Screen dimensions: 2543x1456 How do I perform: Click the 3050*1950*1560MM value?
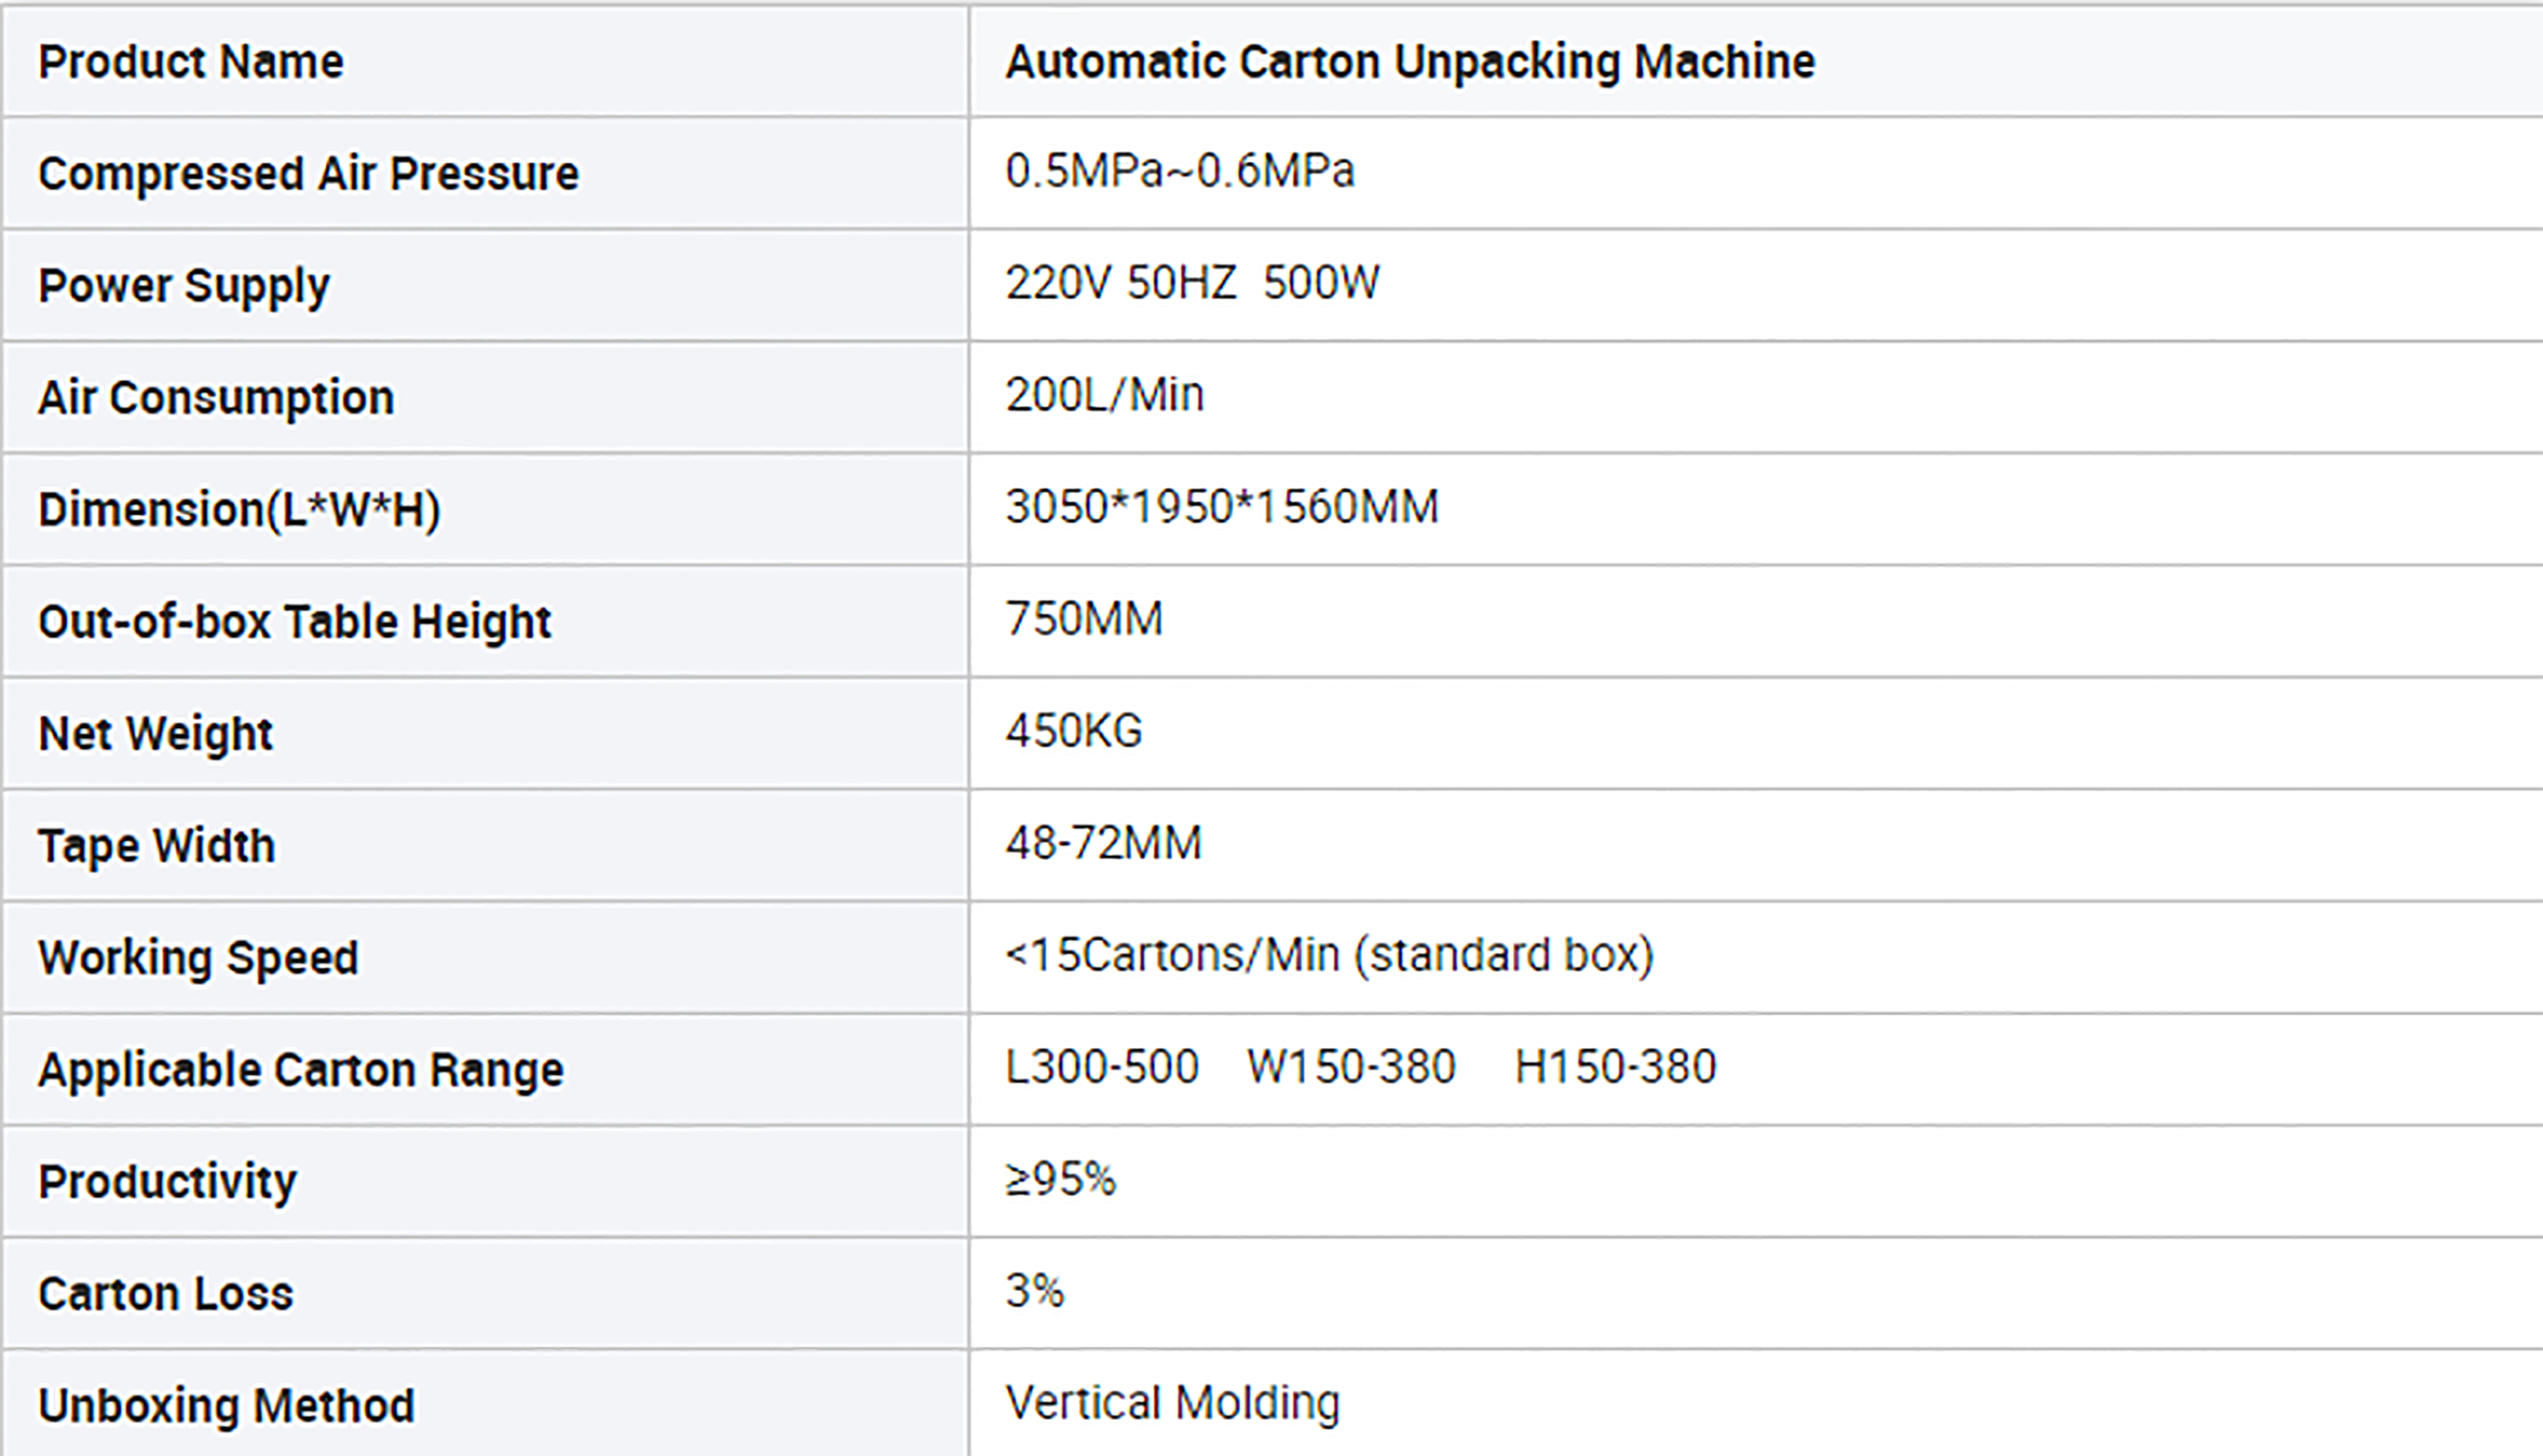[1221, 507]
